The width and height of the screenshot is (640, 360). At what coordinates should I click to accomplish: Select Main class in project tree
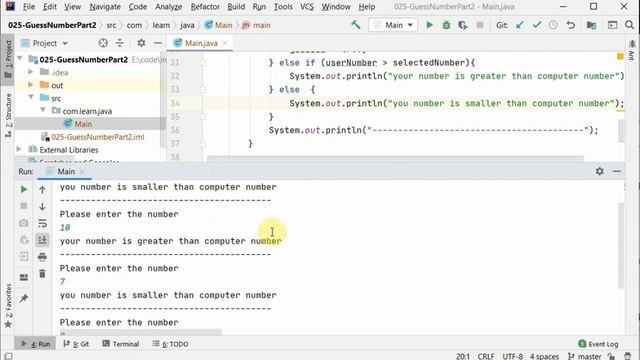click(x=83, y=124)
